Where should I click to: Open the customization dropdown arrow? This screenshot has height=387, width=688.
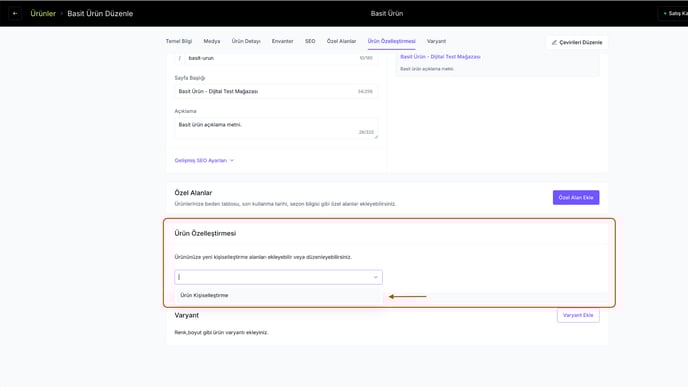[x=375, y=277]
